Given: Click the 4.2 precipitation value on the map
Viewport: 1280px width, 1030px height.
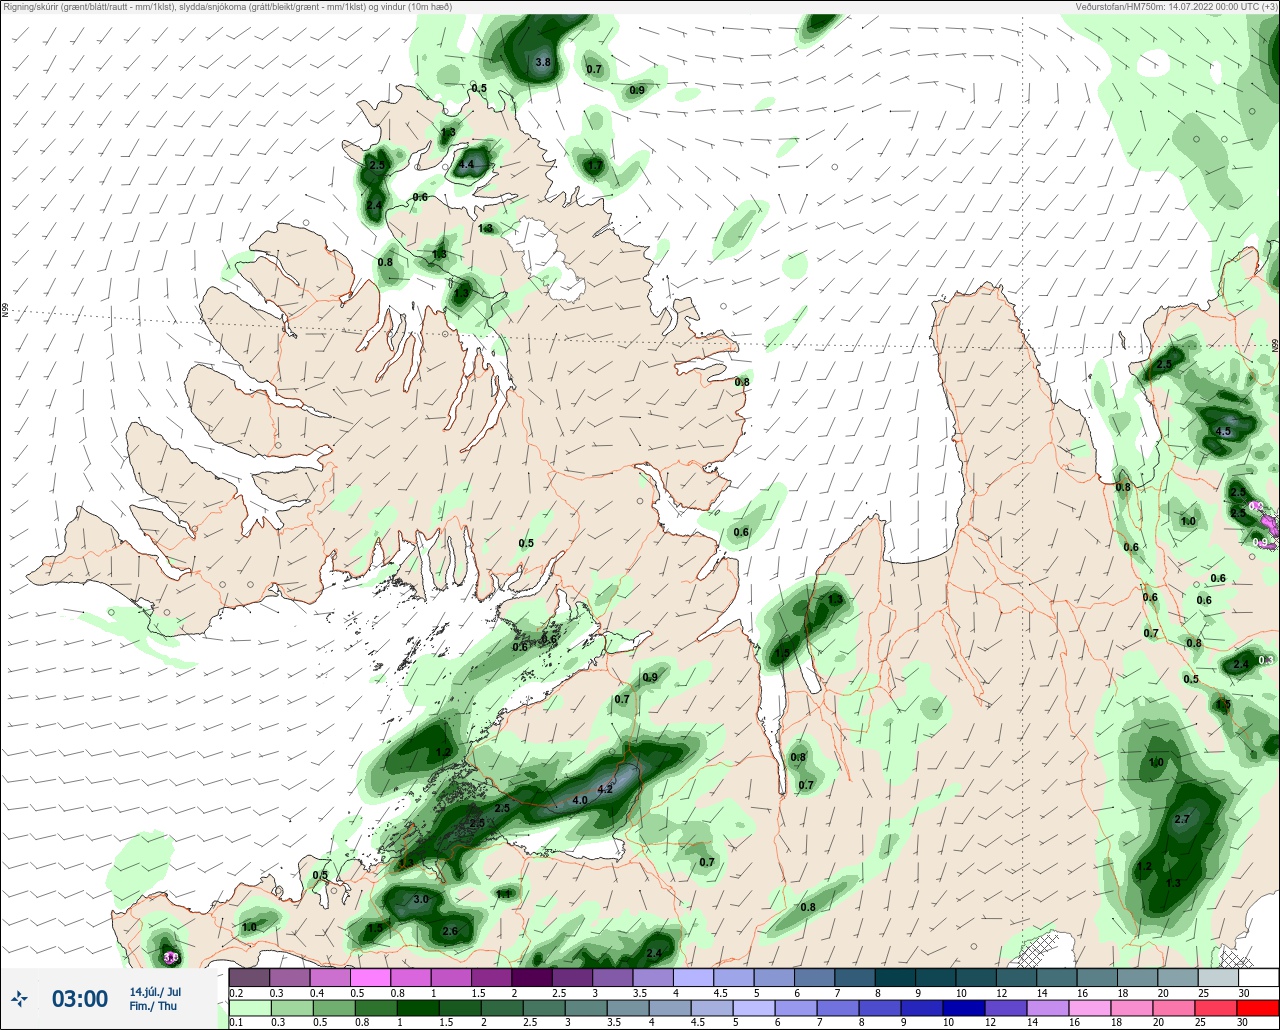Looking at the screenshot, I should pos(604,790).
